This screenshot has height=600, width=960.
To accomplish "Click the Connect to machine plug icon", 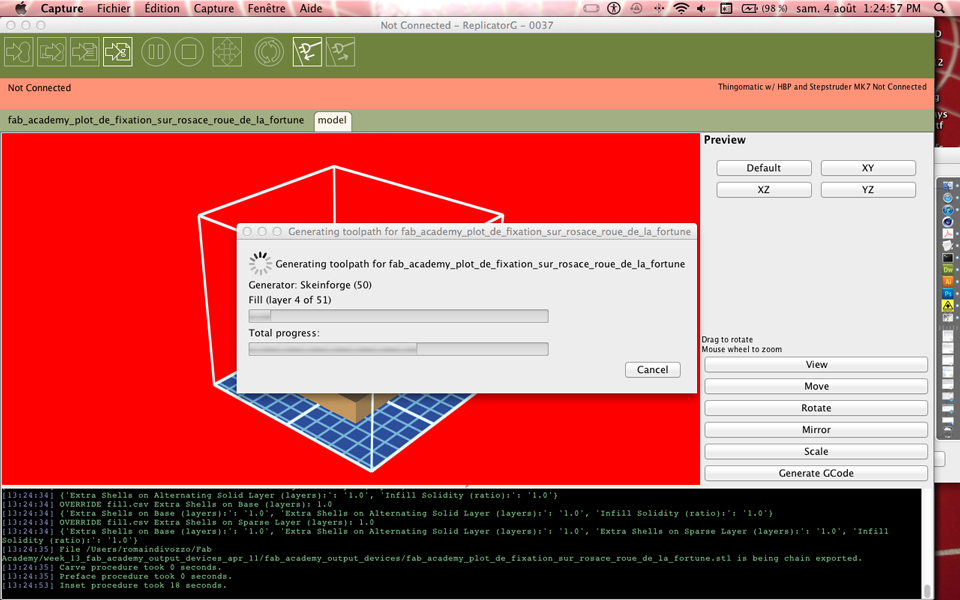I will coord(307,52).
